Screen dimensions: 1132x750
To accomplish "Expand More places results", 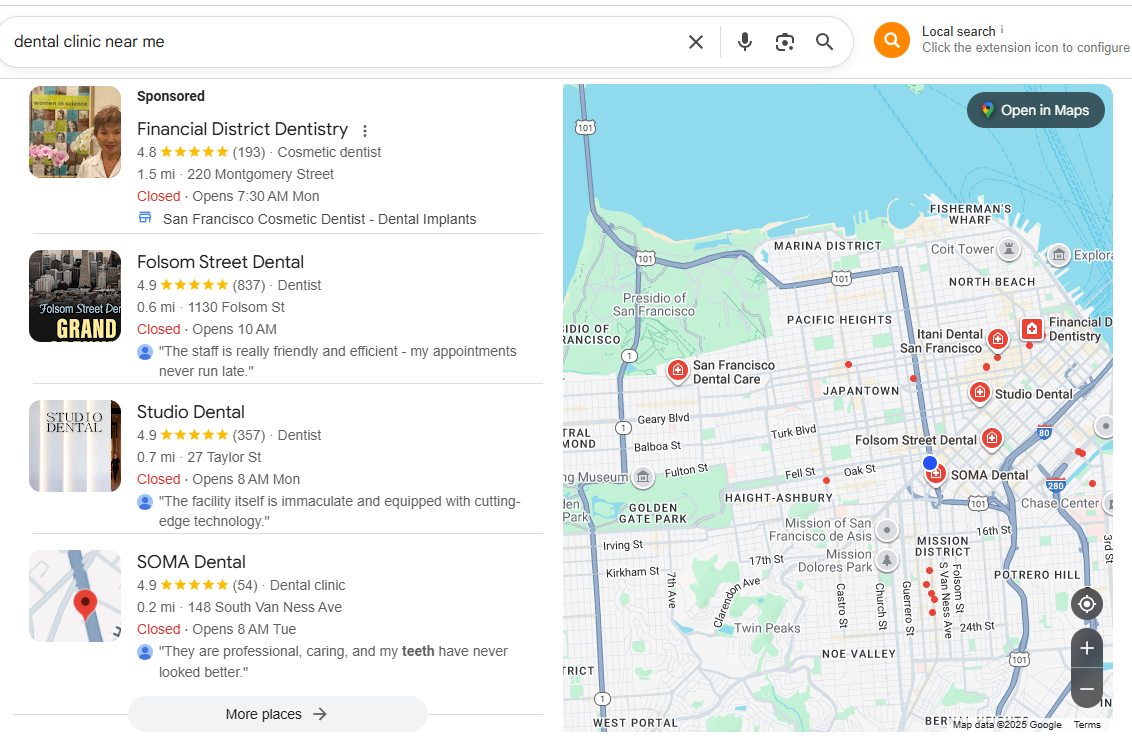I will pos(277,714).
